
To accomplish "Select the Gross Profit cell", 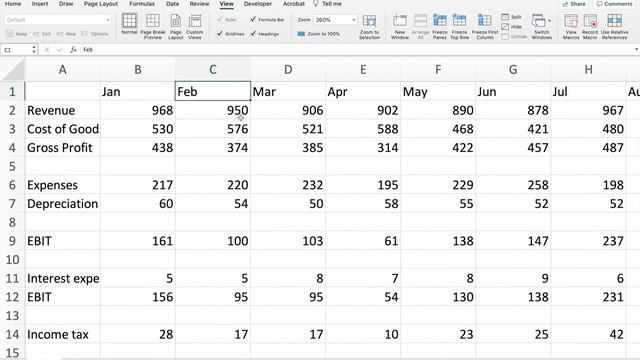I will [x=62, y=147].
